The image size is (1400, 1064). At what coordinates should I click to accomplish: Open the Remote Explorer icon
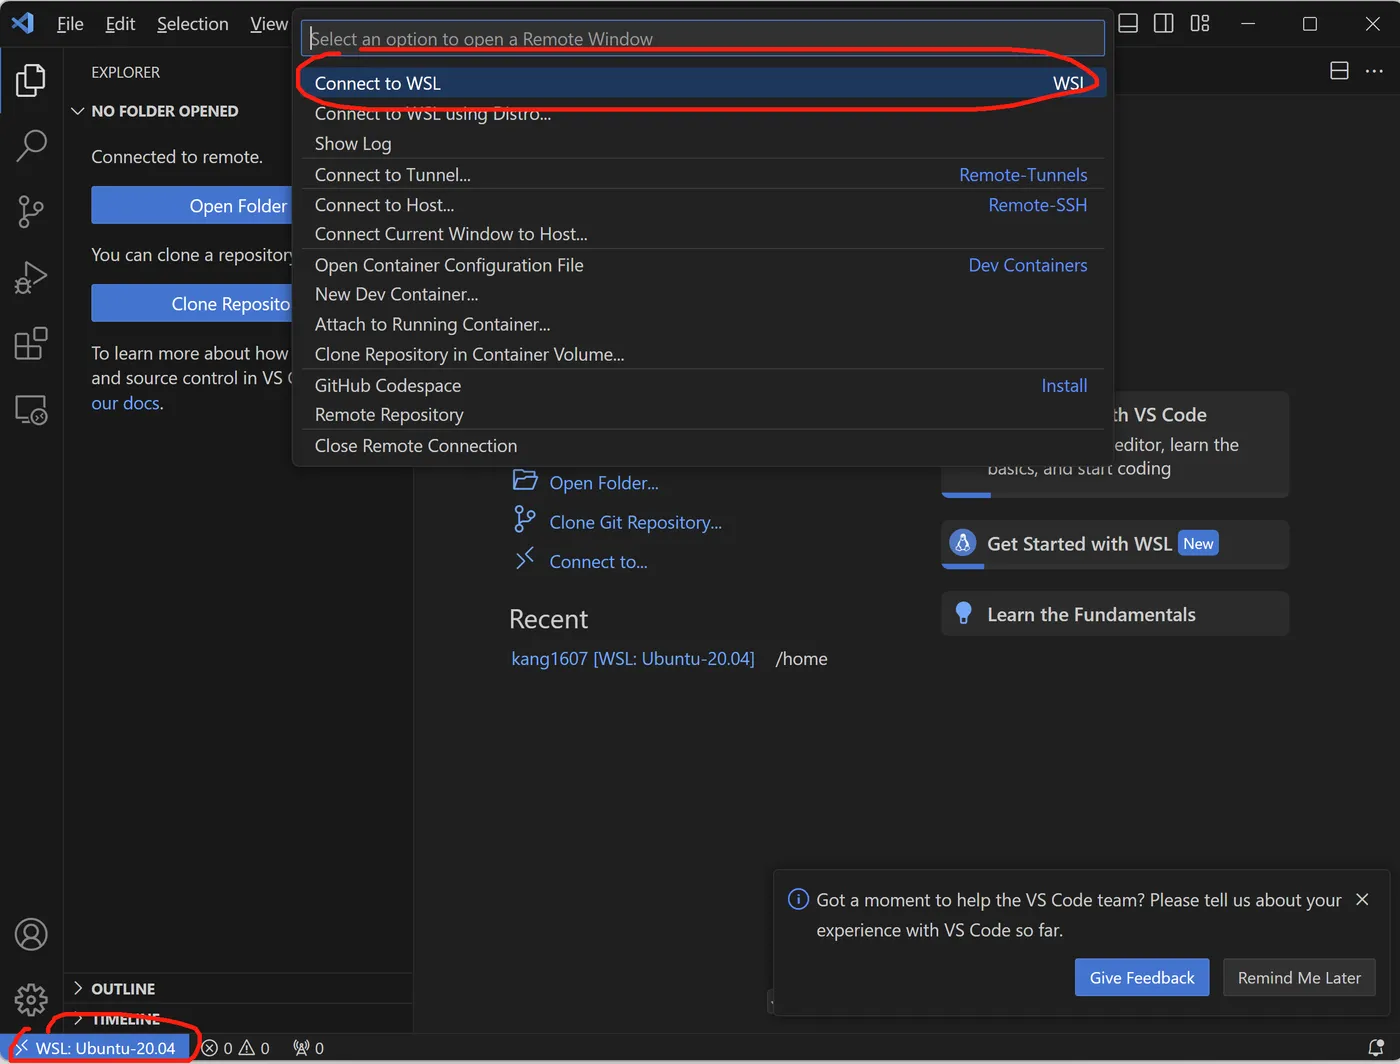point(31,410)
